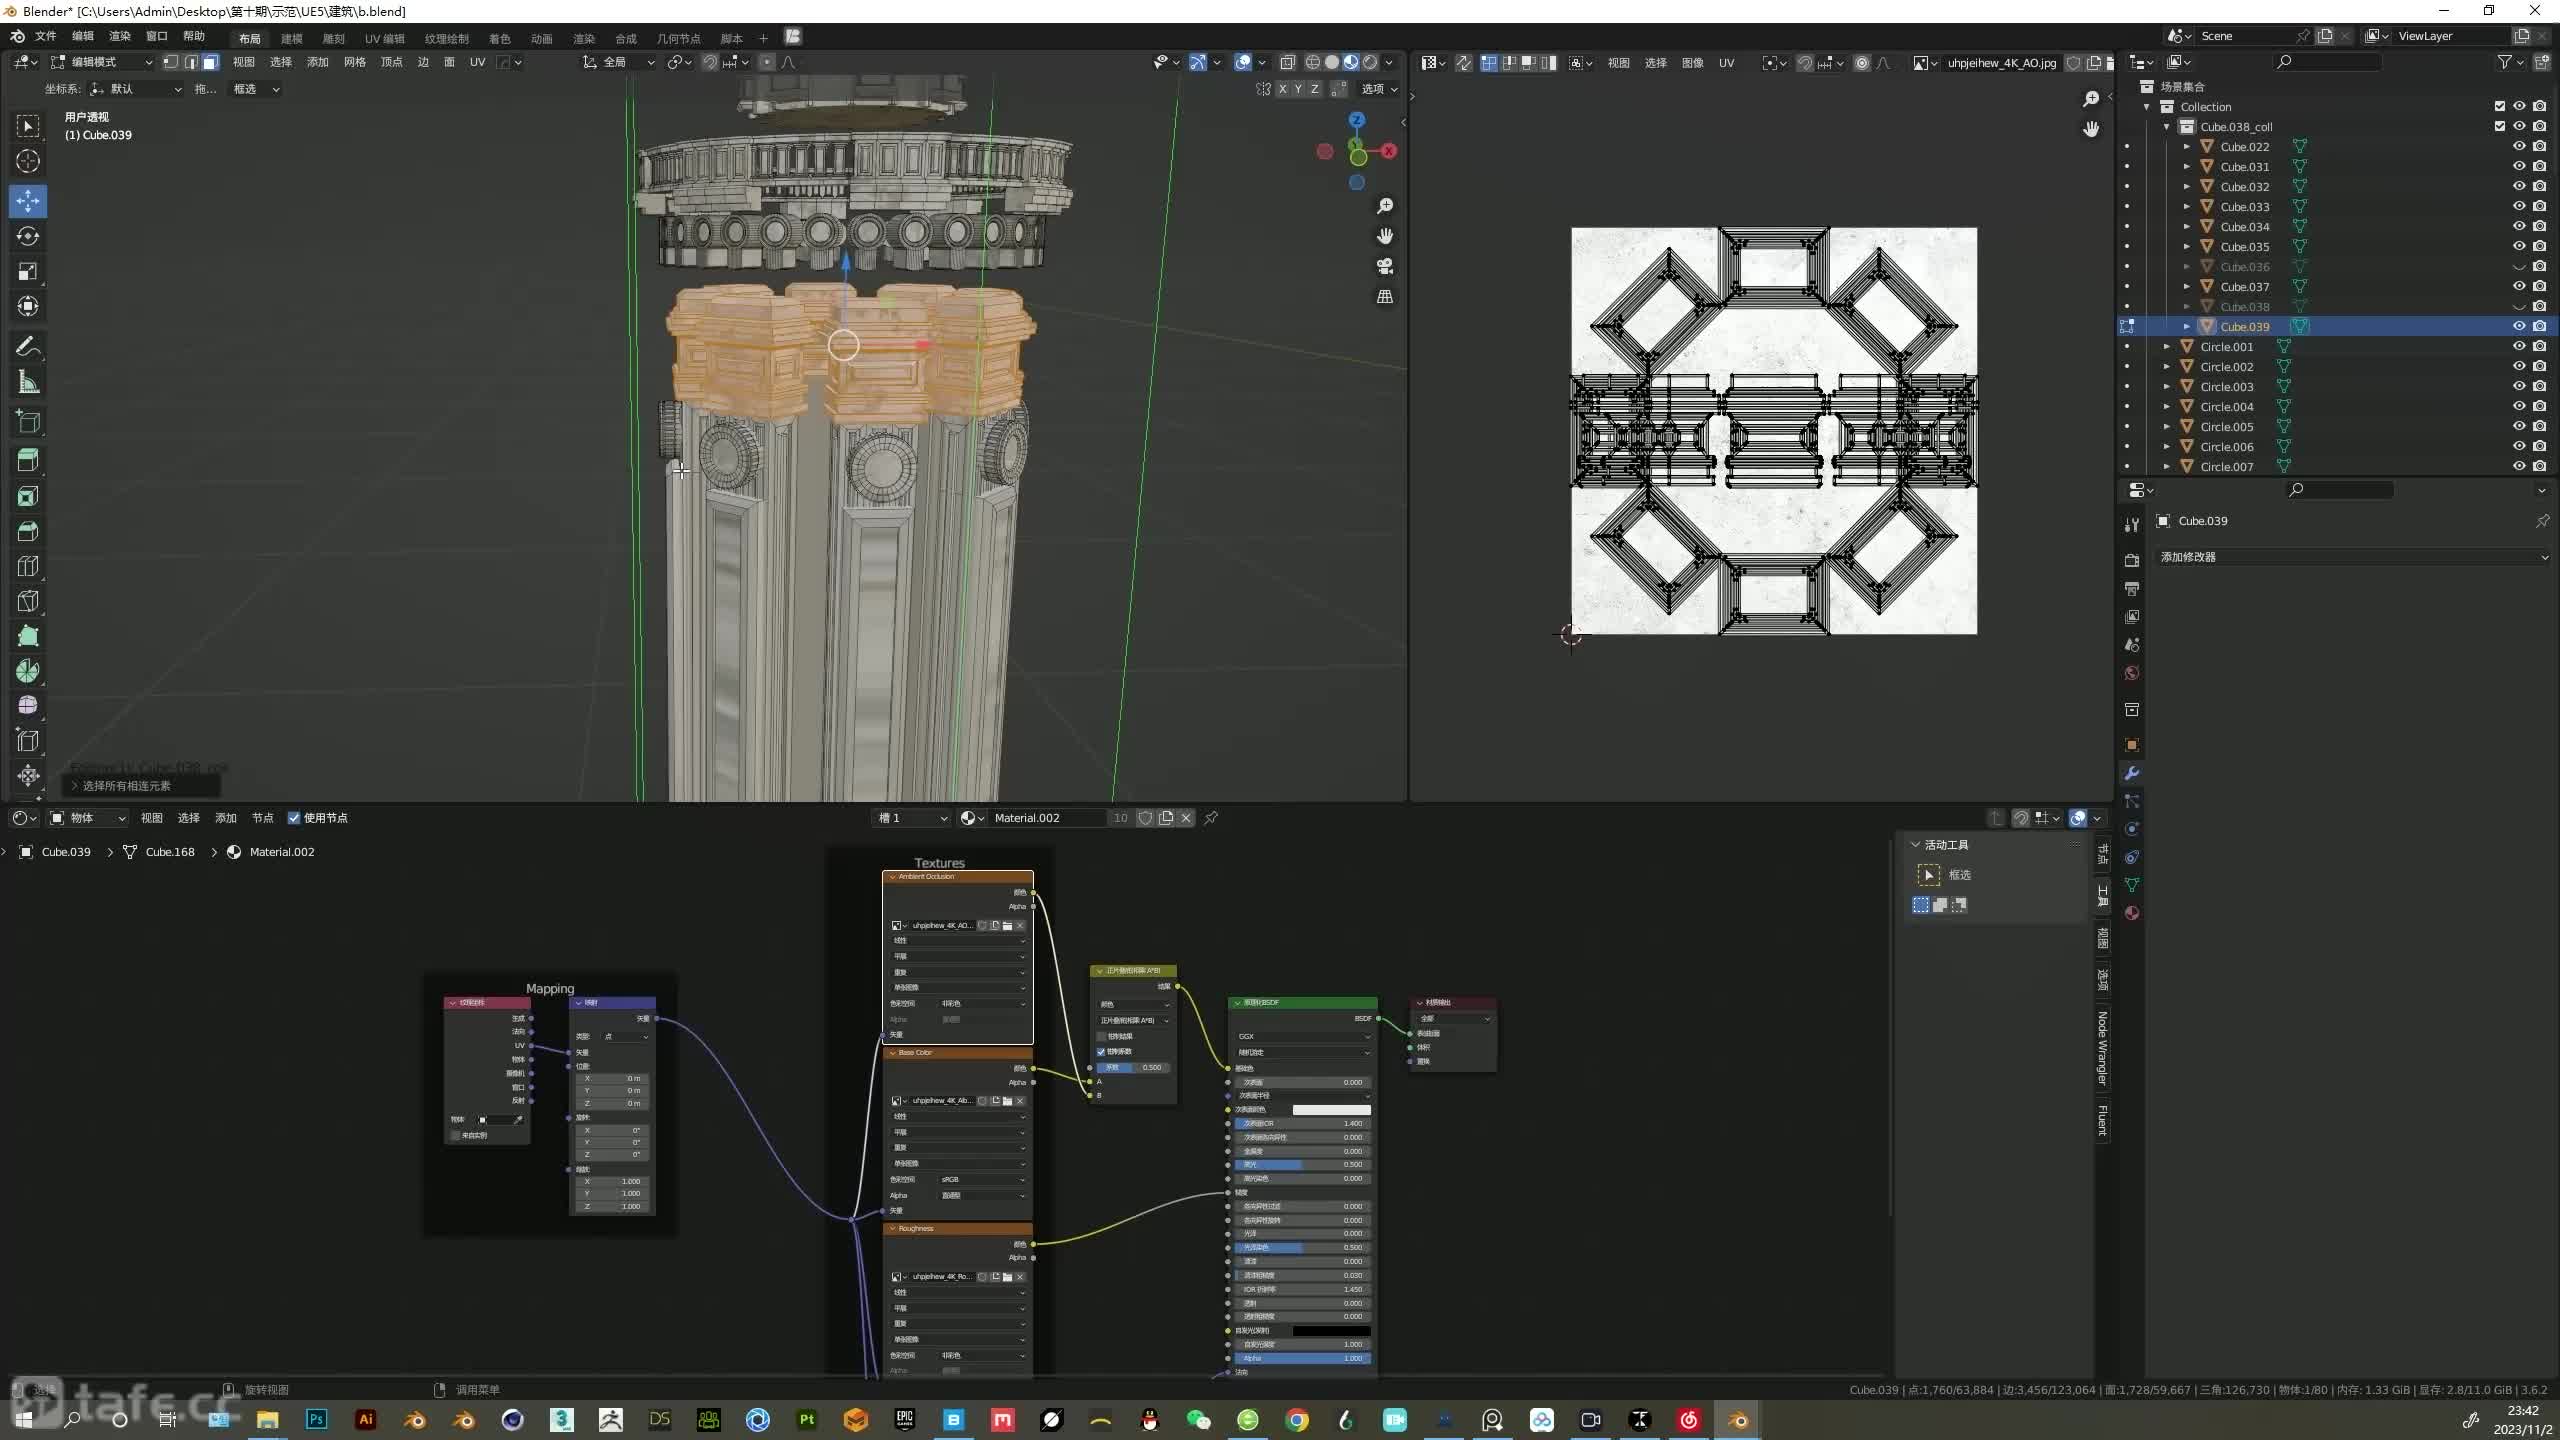Adjust the Alpha slider on Principled BSDF
2560x1440 pixels.
(1303, 1359)
